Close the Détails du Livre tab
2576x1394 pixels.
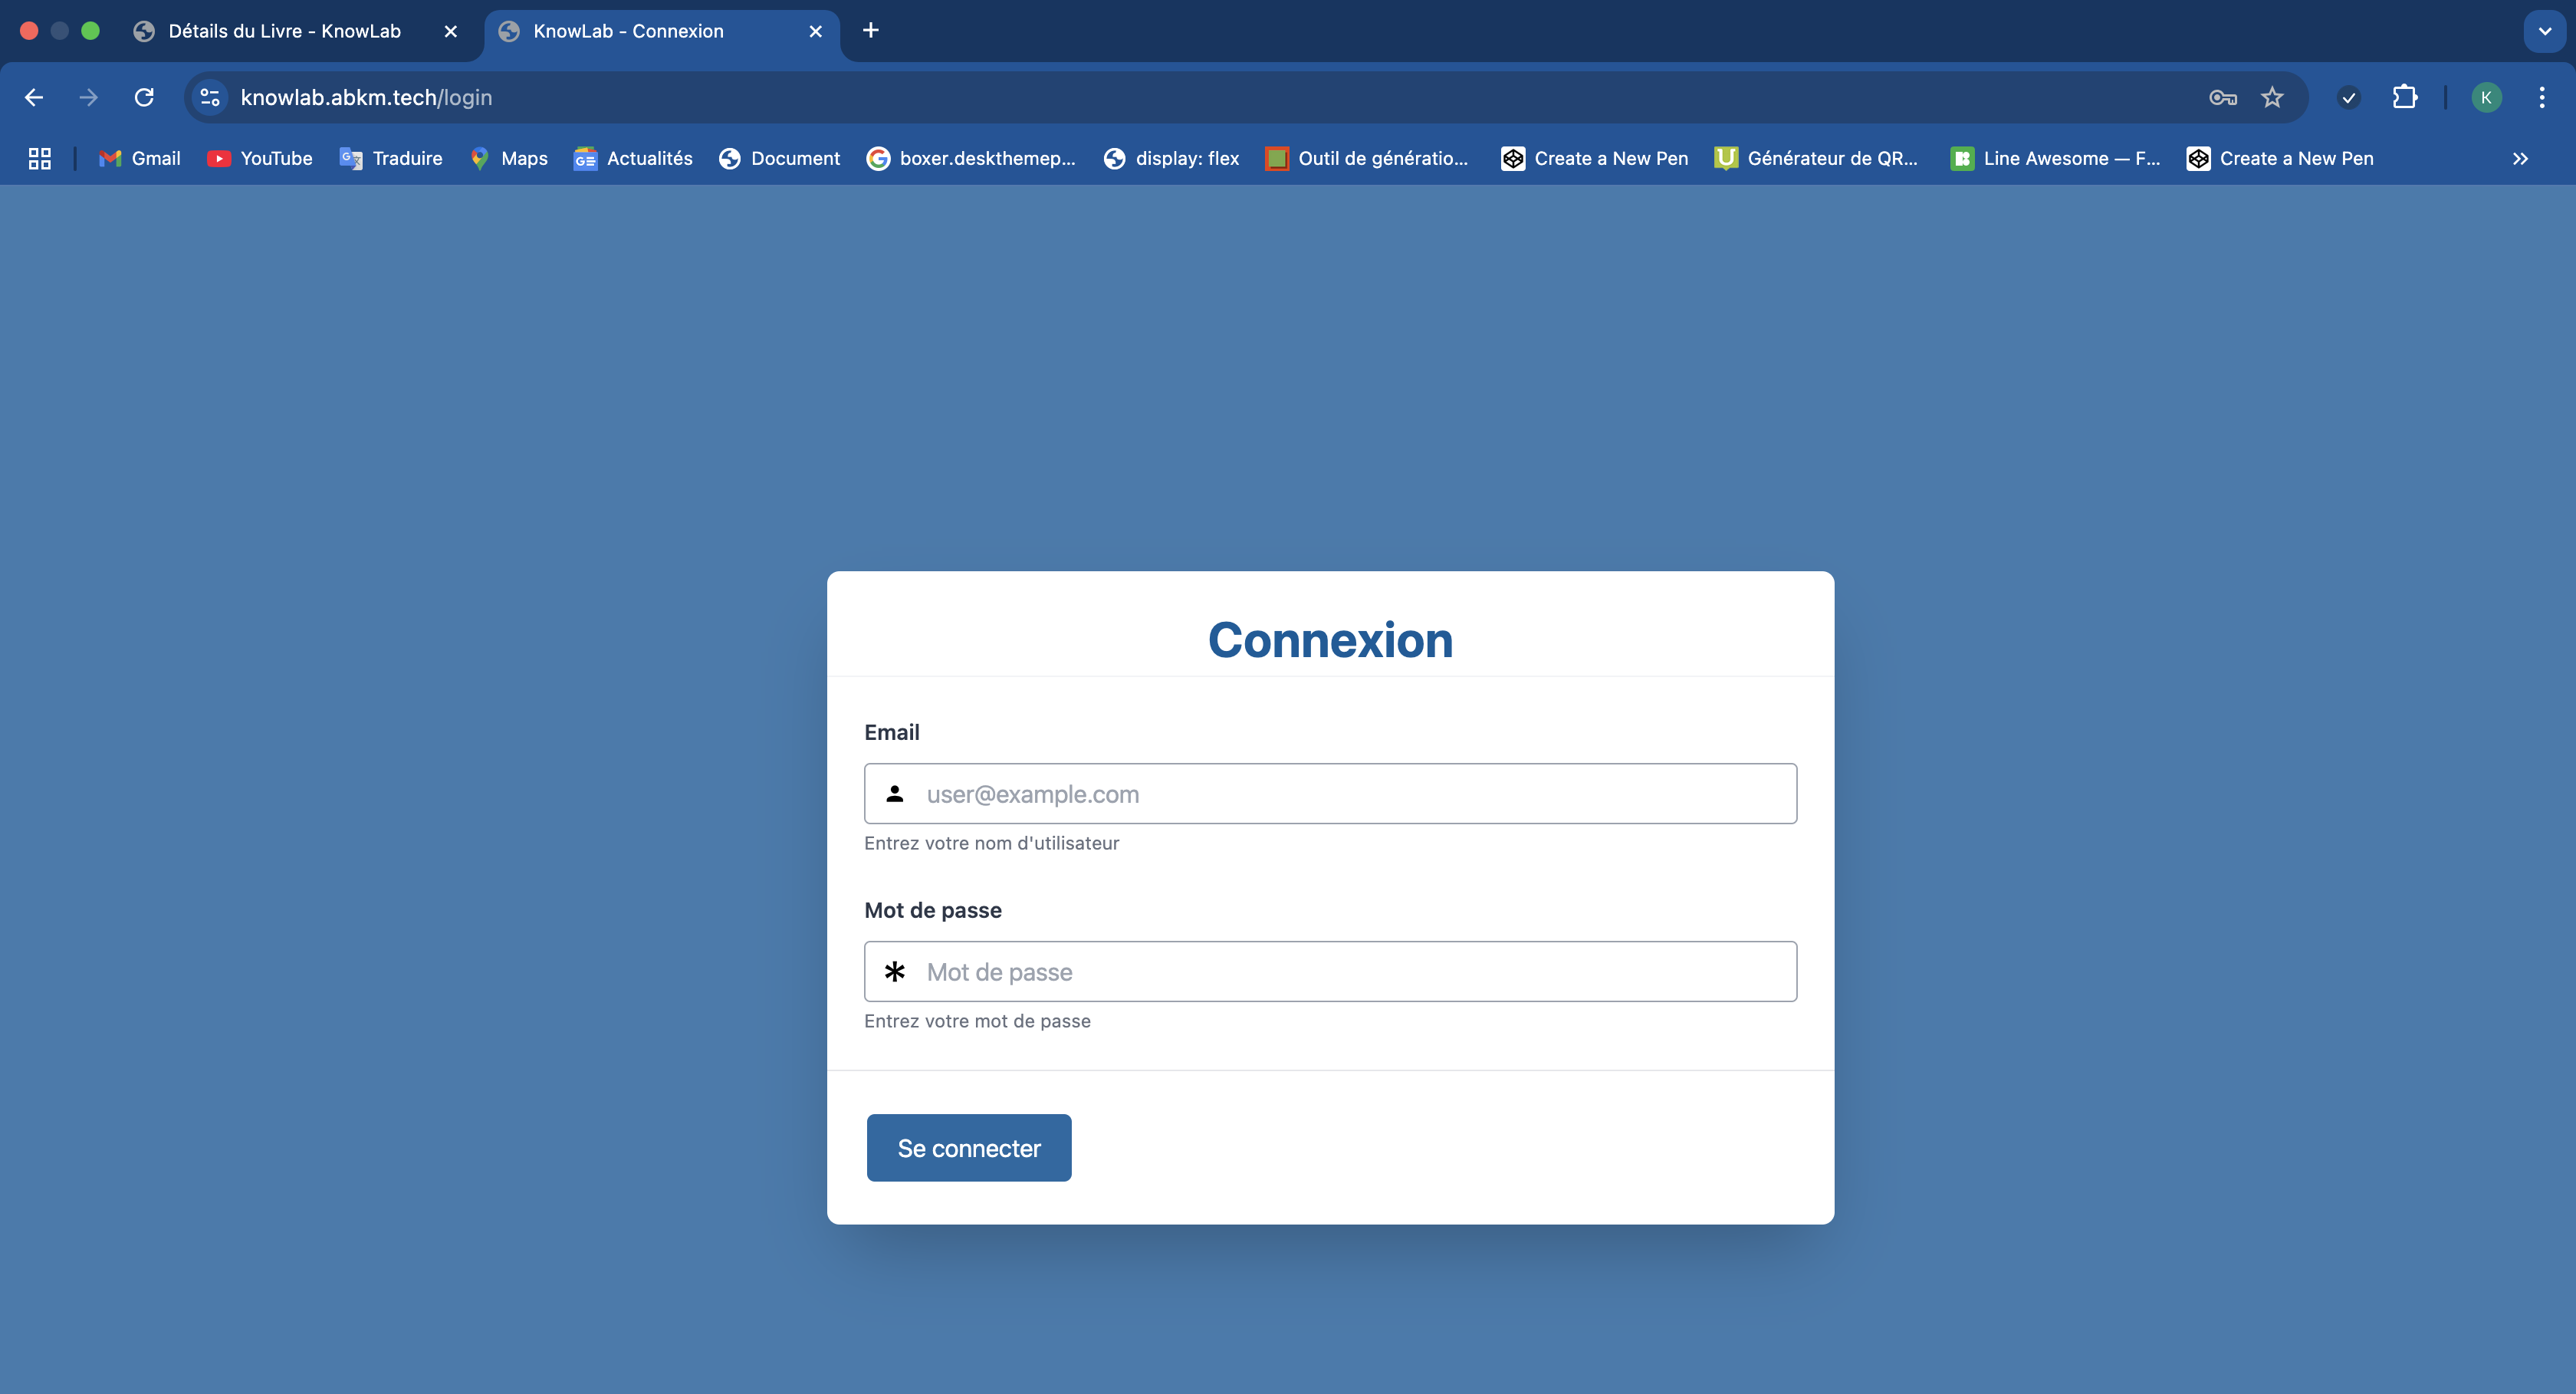[x=451, y=31]
